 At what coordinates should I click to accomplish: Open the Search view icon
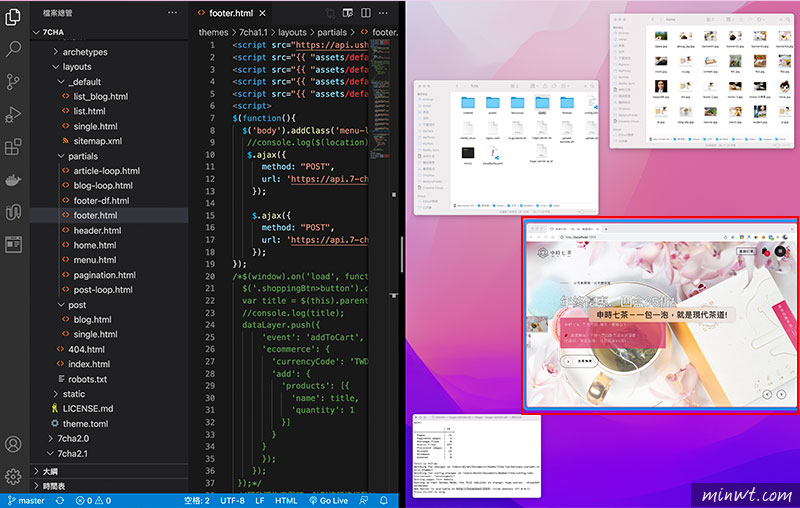13,49
